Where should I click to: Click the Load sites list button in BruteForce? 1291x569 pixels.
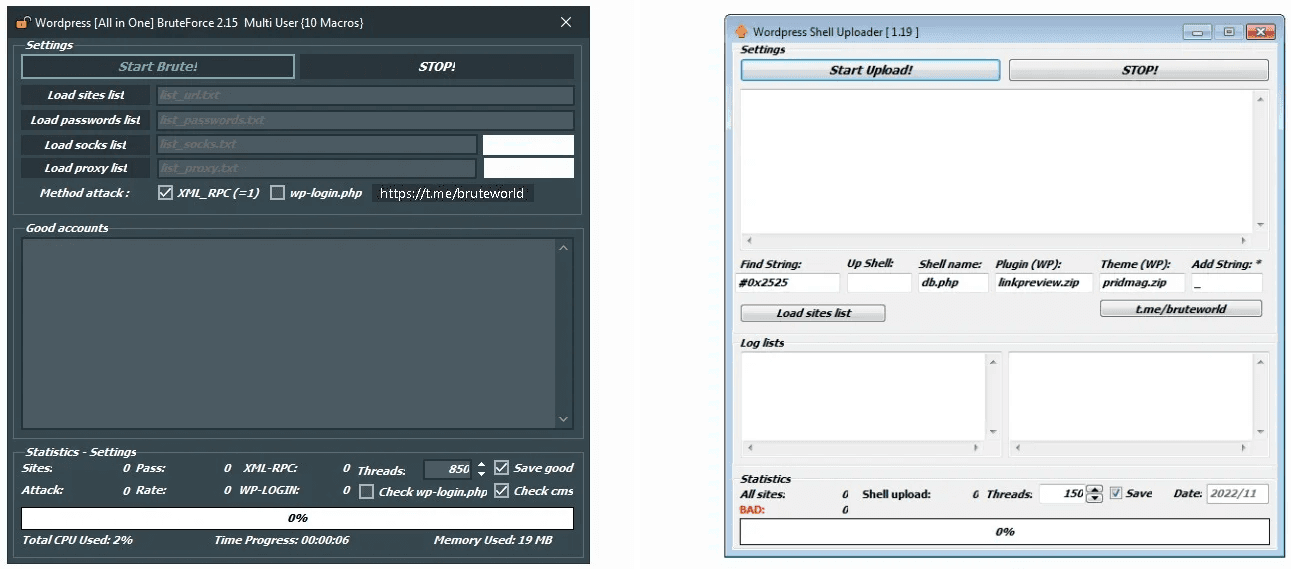[86, 95]
